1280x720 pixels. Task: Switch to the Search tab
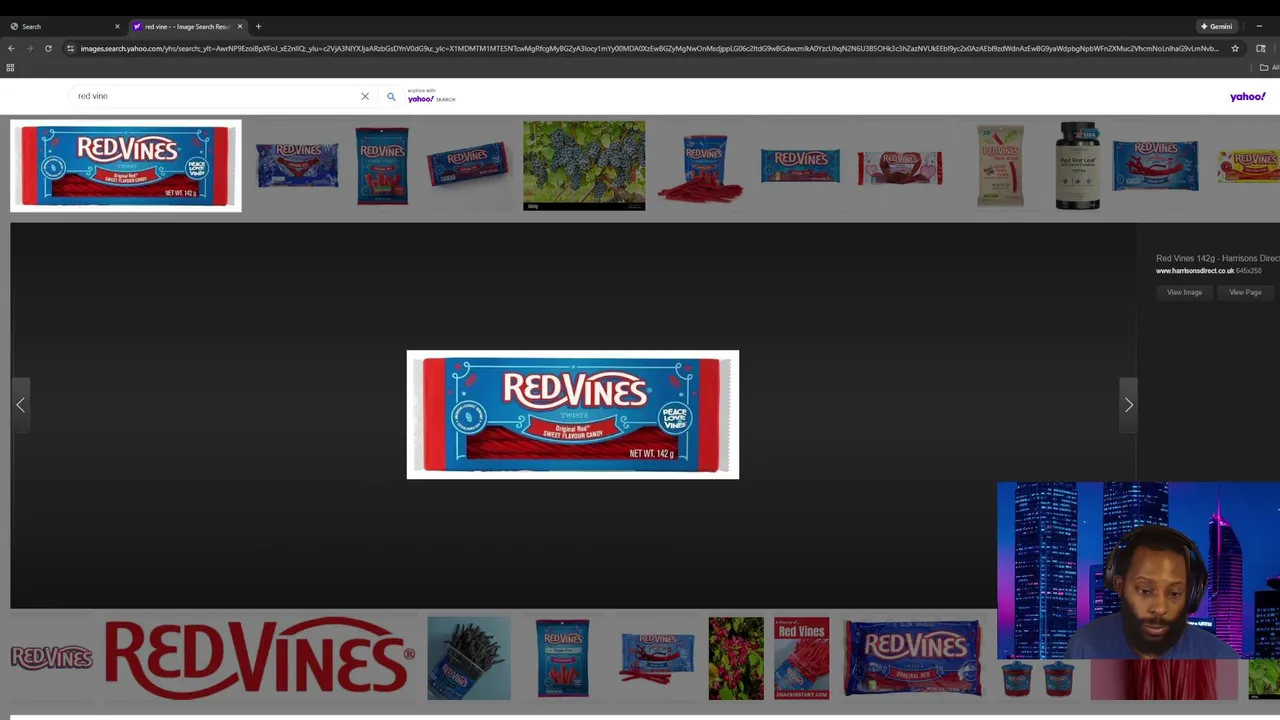62,26
